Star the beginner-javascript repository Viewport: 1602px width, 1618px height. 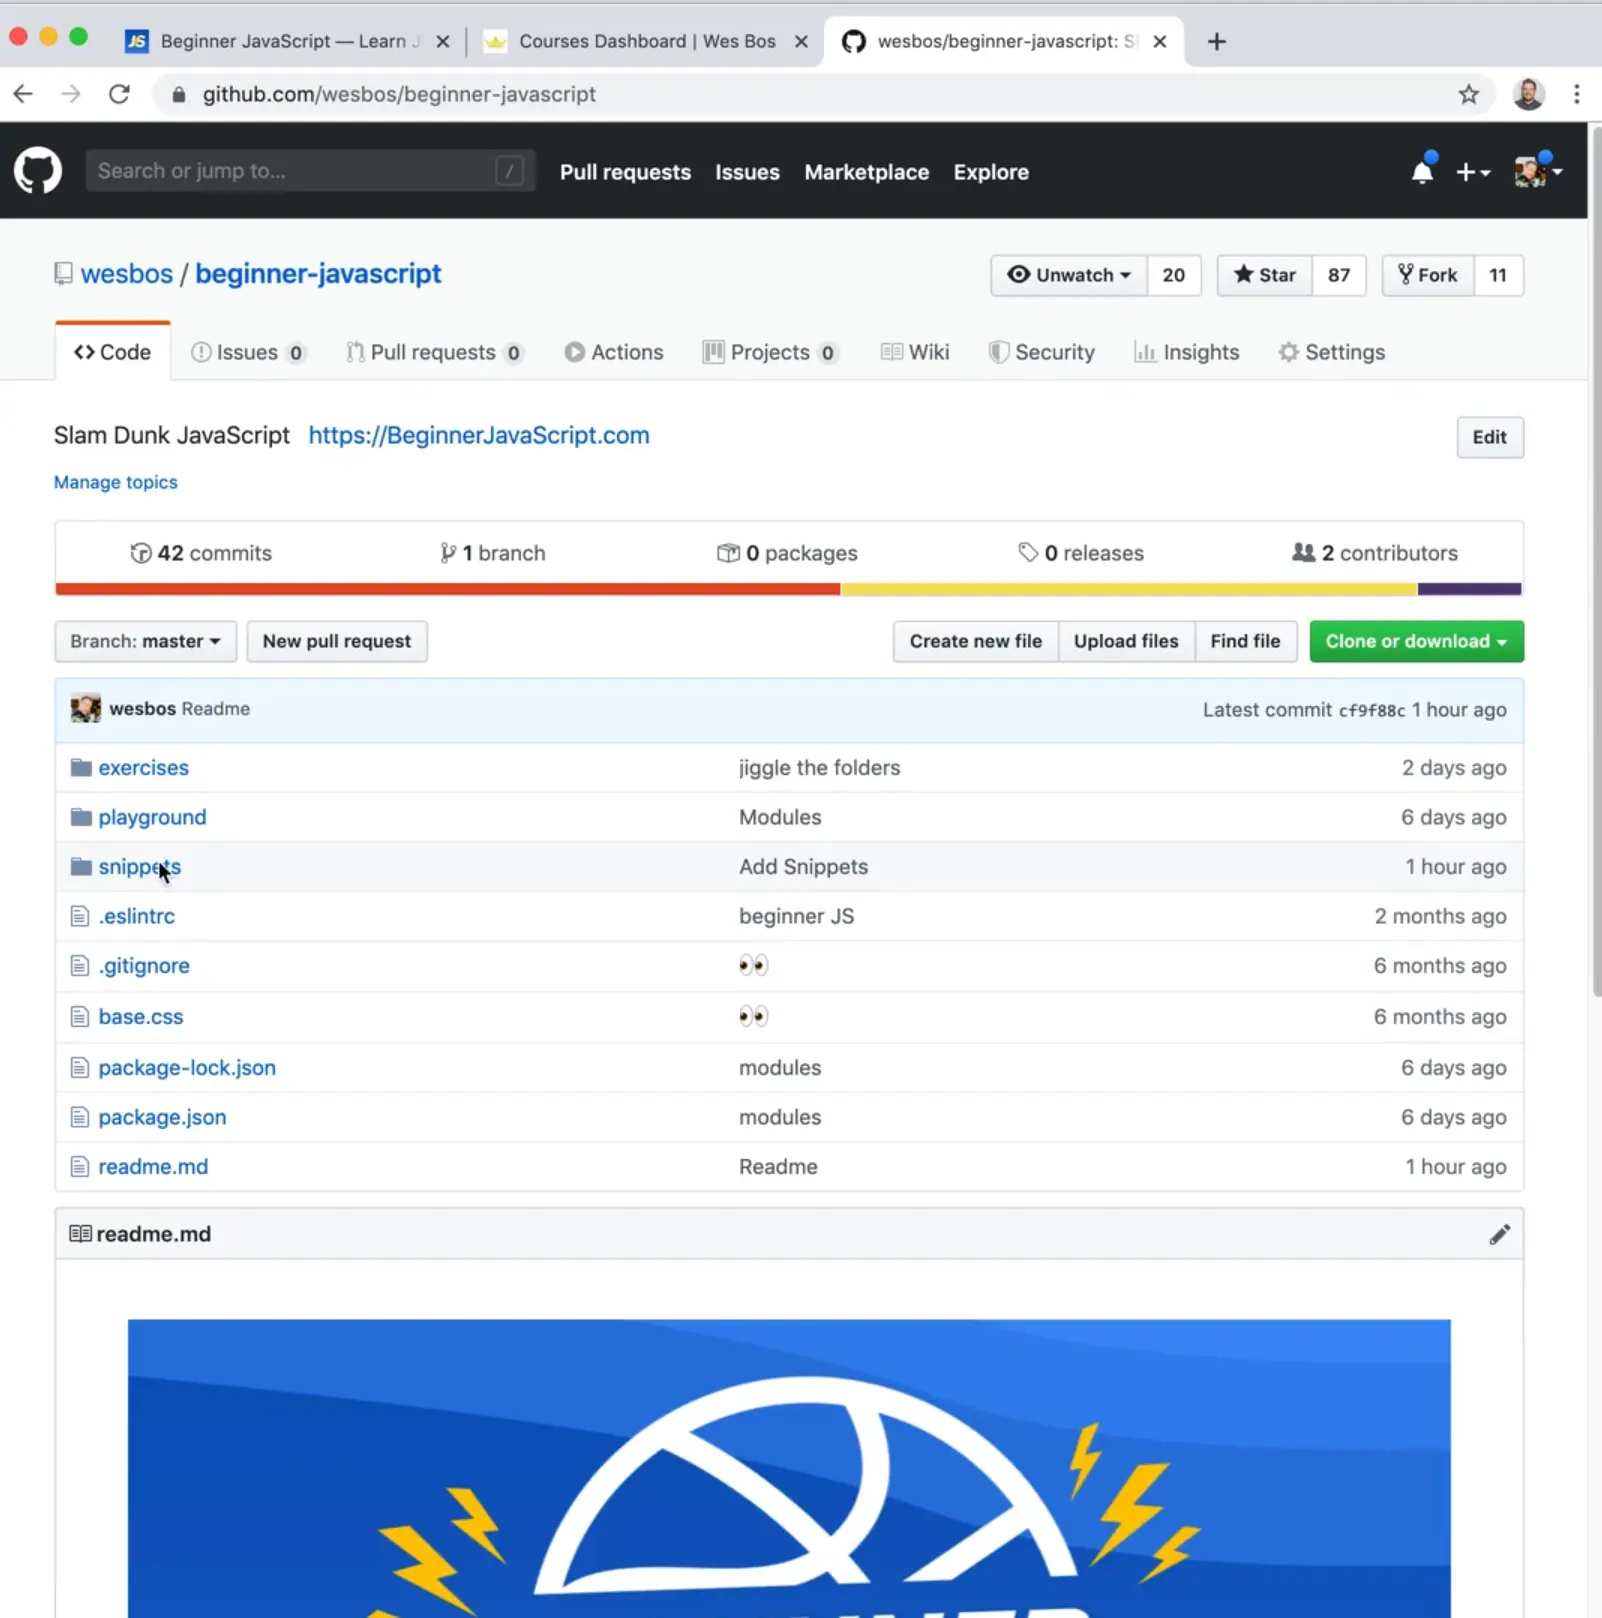coord(1263,275)
